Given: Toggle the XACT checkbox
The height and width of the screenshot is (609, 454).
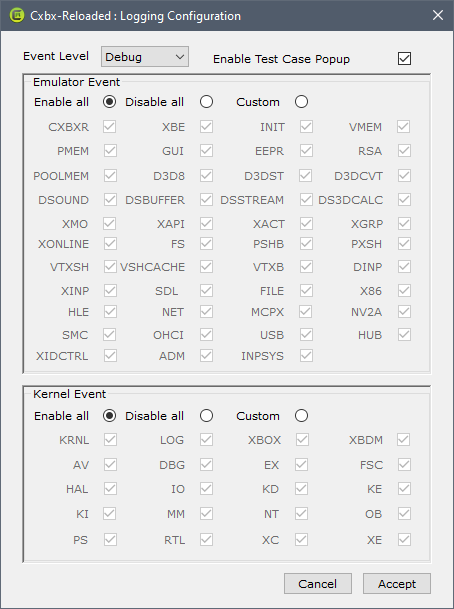Looking at the screenshot, I should pyautogui.click(x=306, y=224).
